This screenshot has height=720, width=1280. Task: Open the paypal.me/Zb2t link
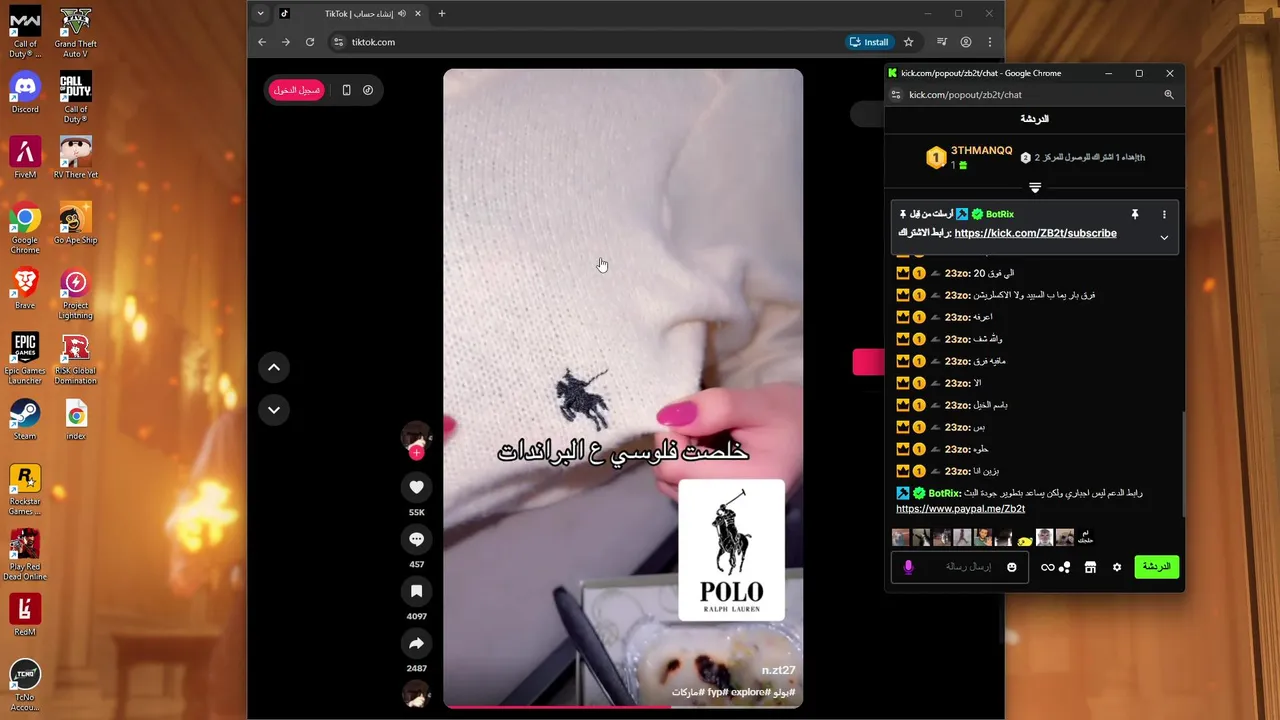(x=960, y=509)
